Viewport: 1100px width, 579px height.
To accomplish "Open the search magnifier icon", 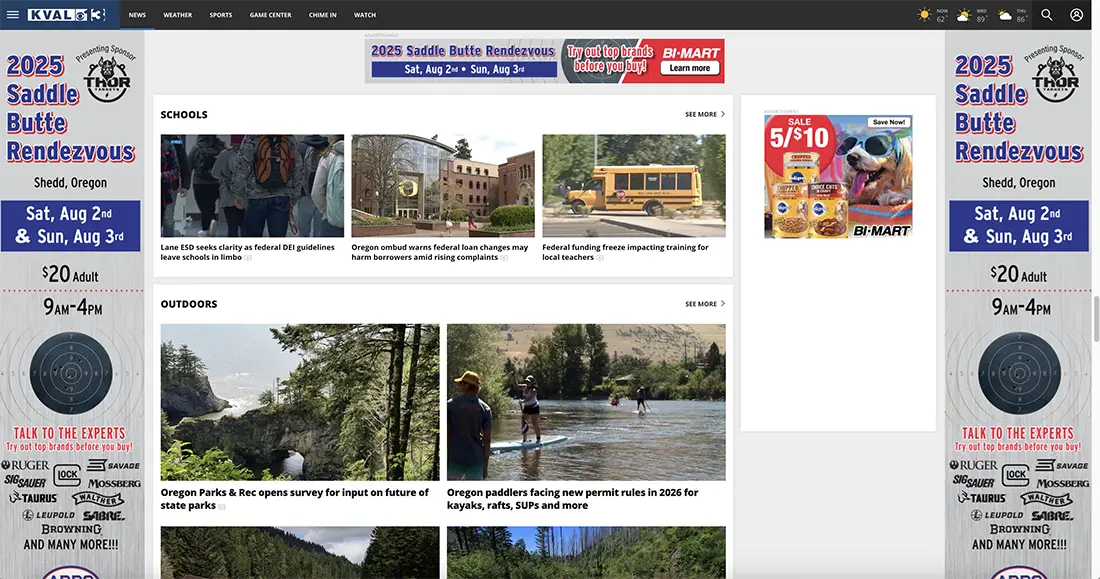I will click(1046, 15).
